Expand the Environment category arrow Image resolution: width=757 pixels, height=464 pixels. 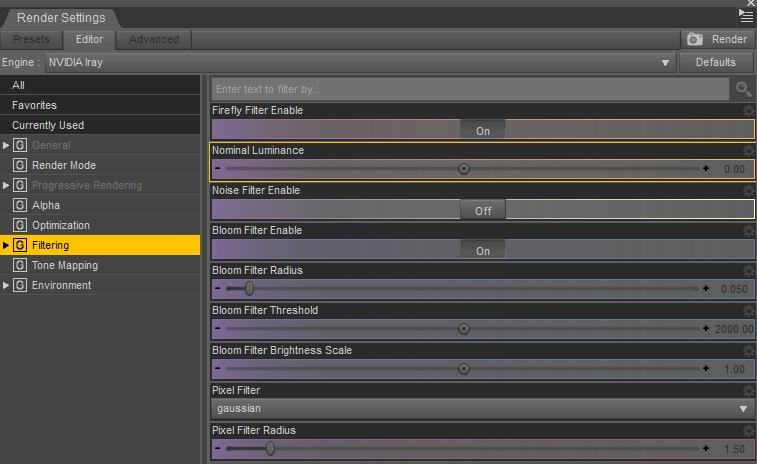[6, 285]
